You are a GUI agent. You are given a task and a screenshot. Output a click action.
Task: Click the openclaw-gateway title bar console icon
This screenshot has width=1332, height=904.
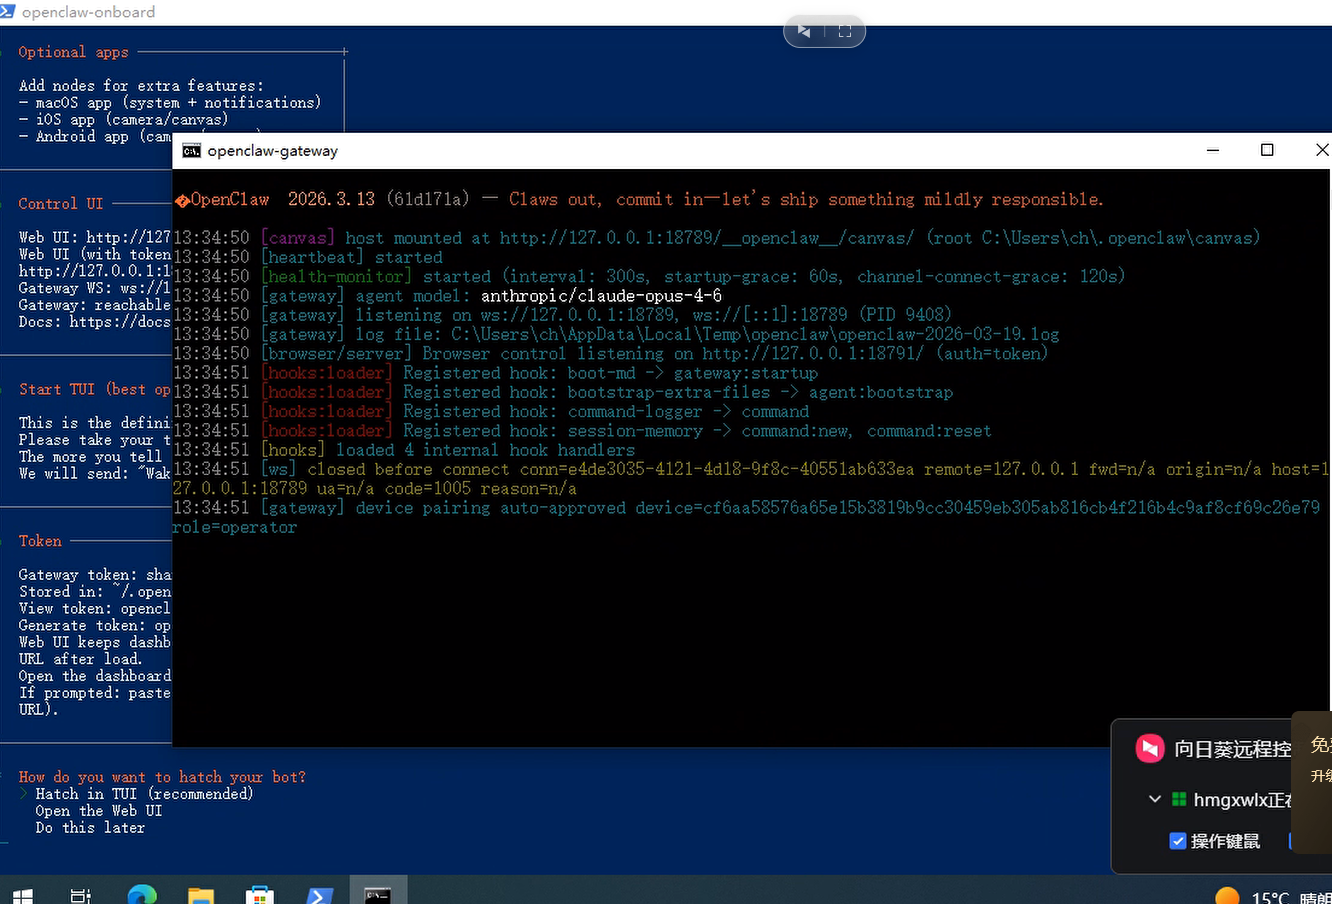click(x=191, y=150)
